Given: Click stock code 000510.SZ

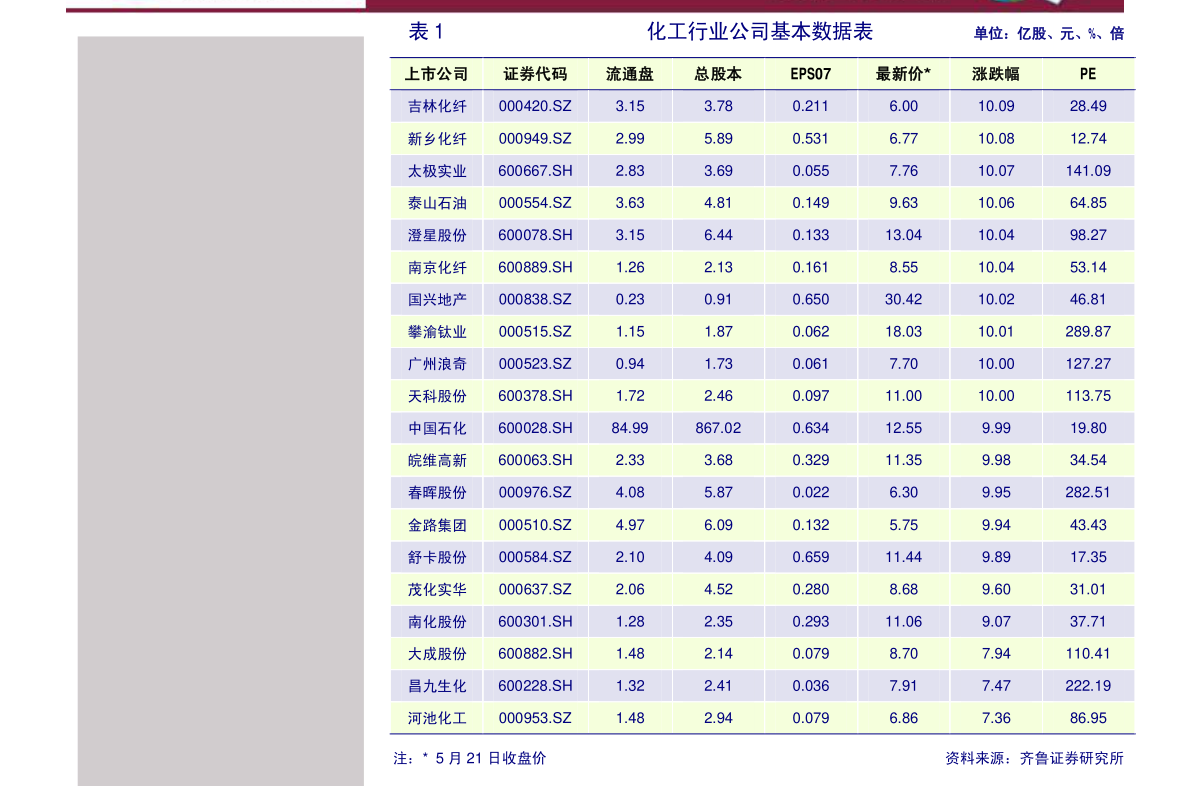Looking at the screenshot, I should click(x=535, y=525).
